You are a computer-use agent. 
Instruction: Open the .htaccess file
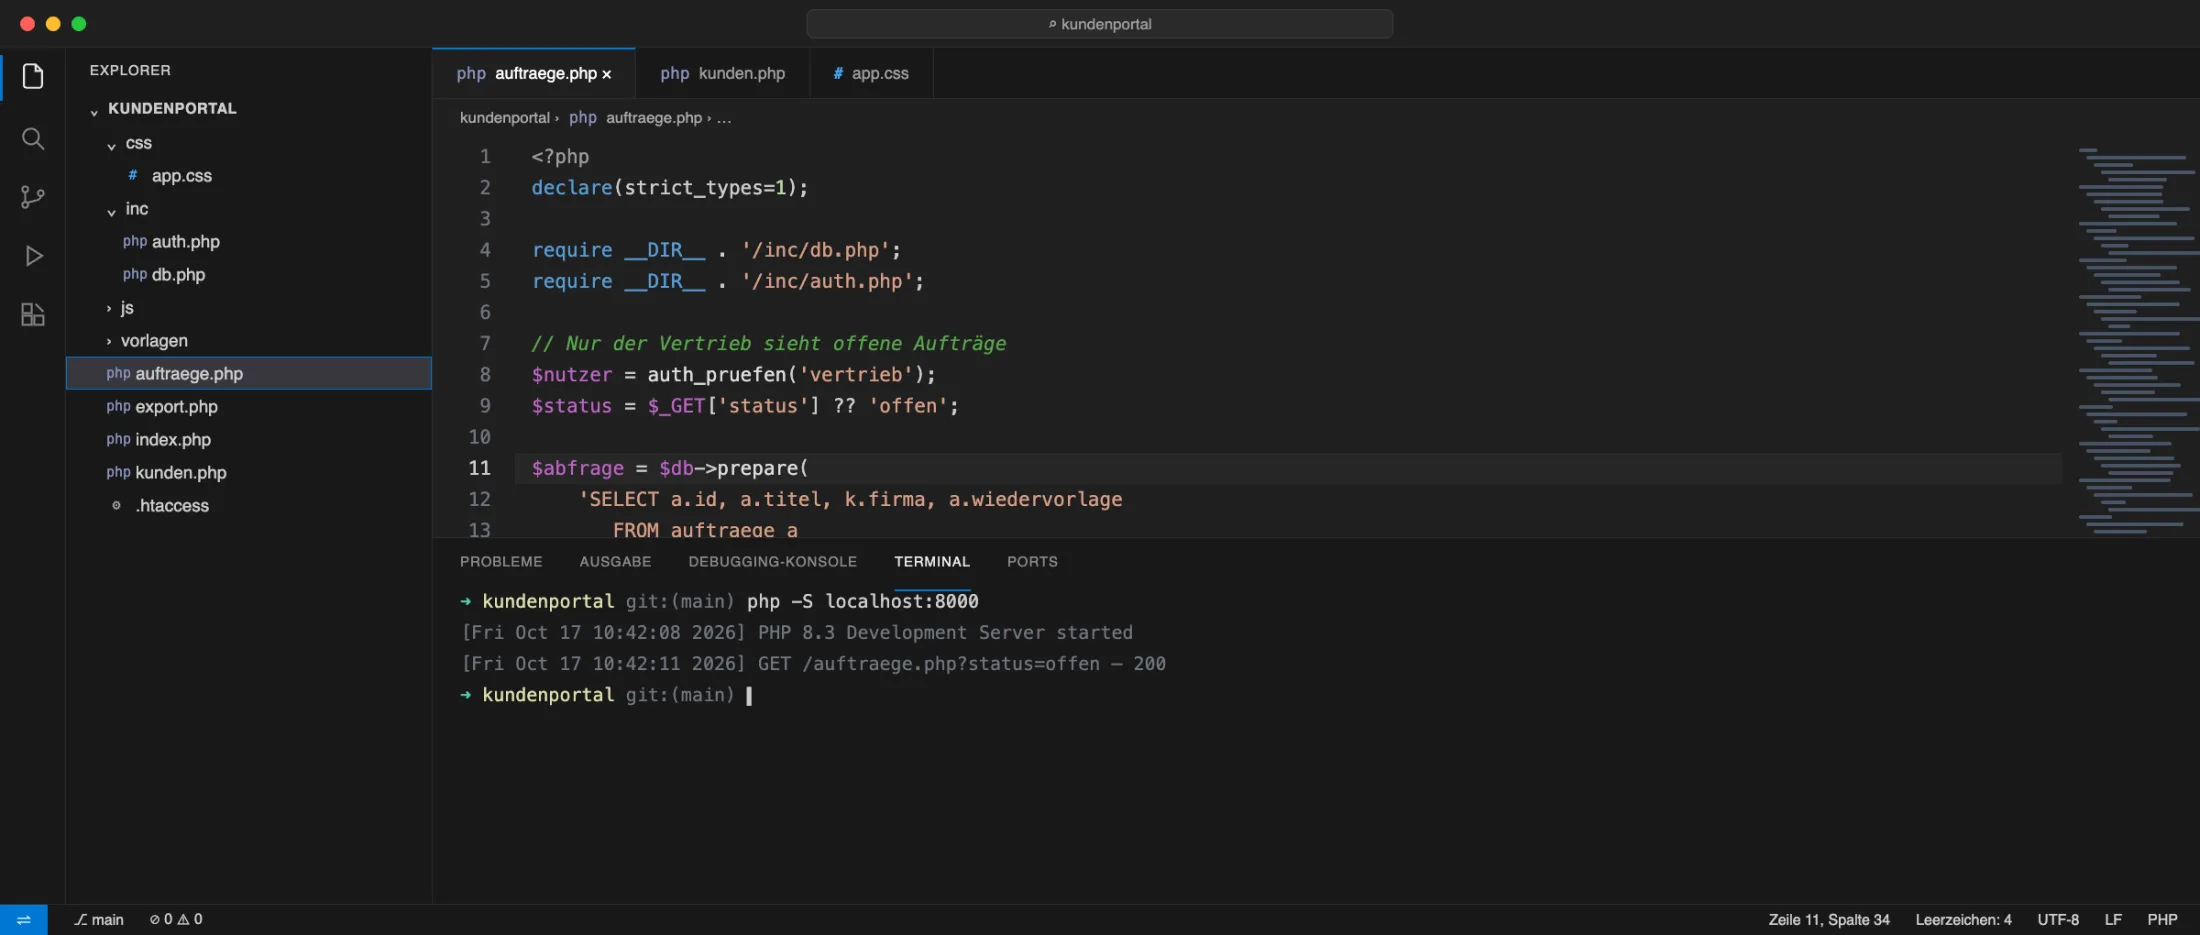point(249,506)
